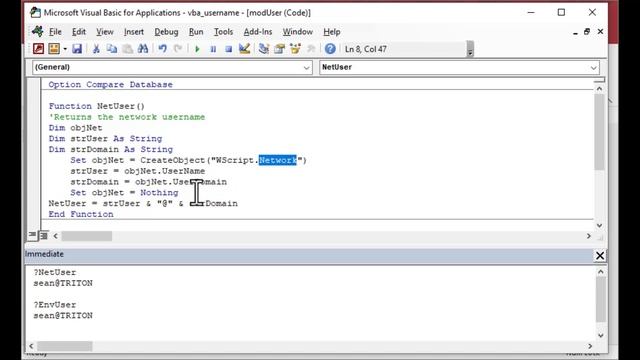Close the Immediate window
The height and width of the screenshot is (360, 640).
tap(600, 256)
